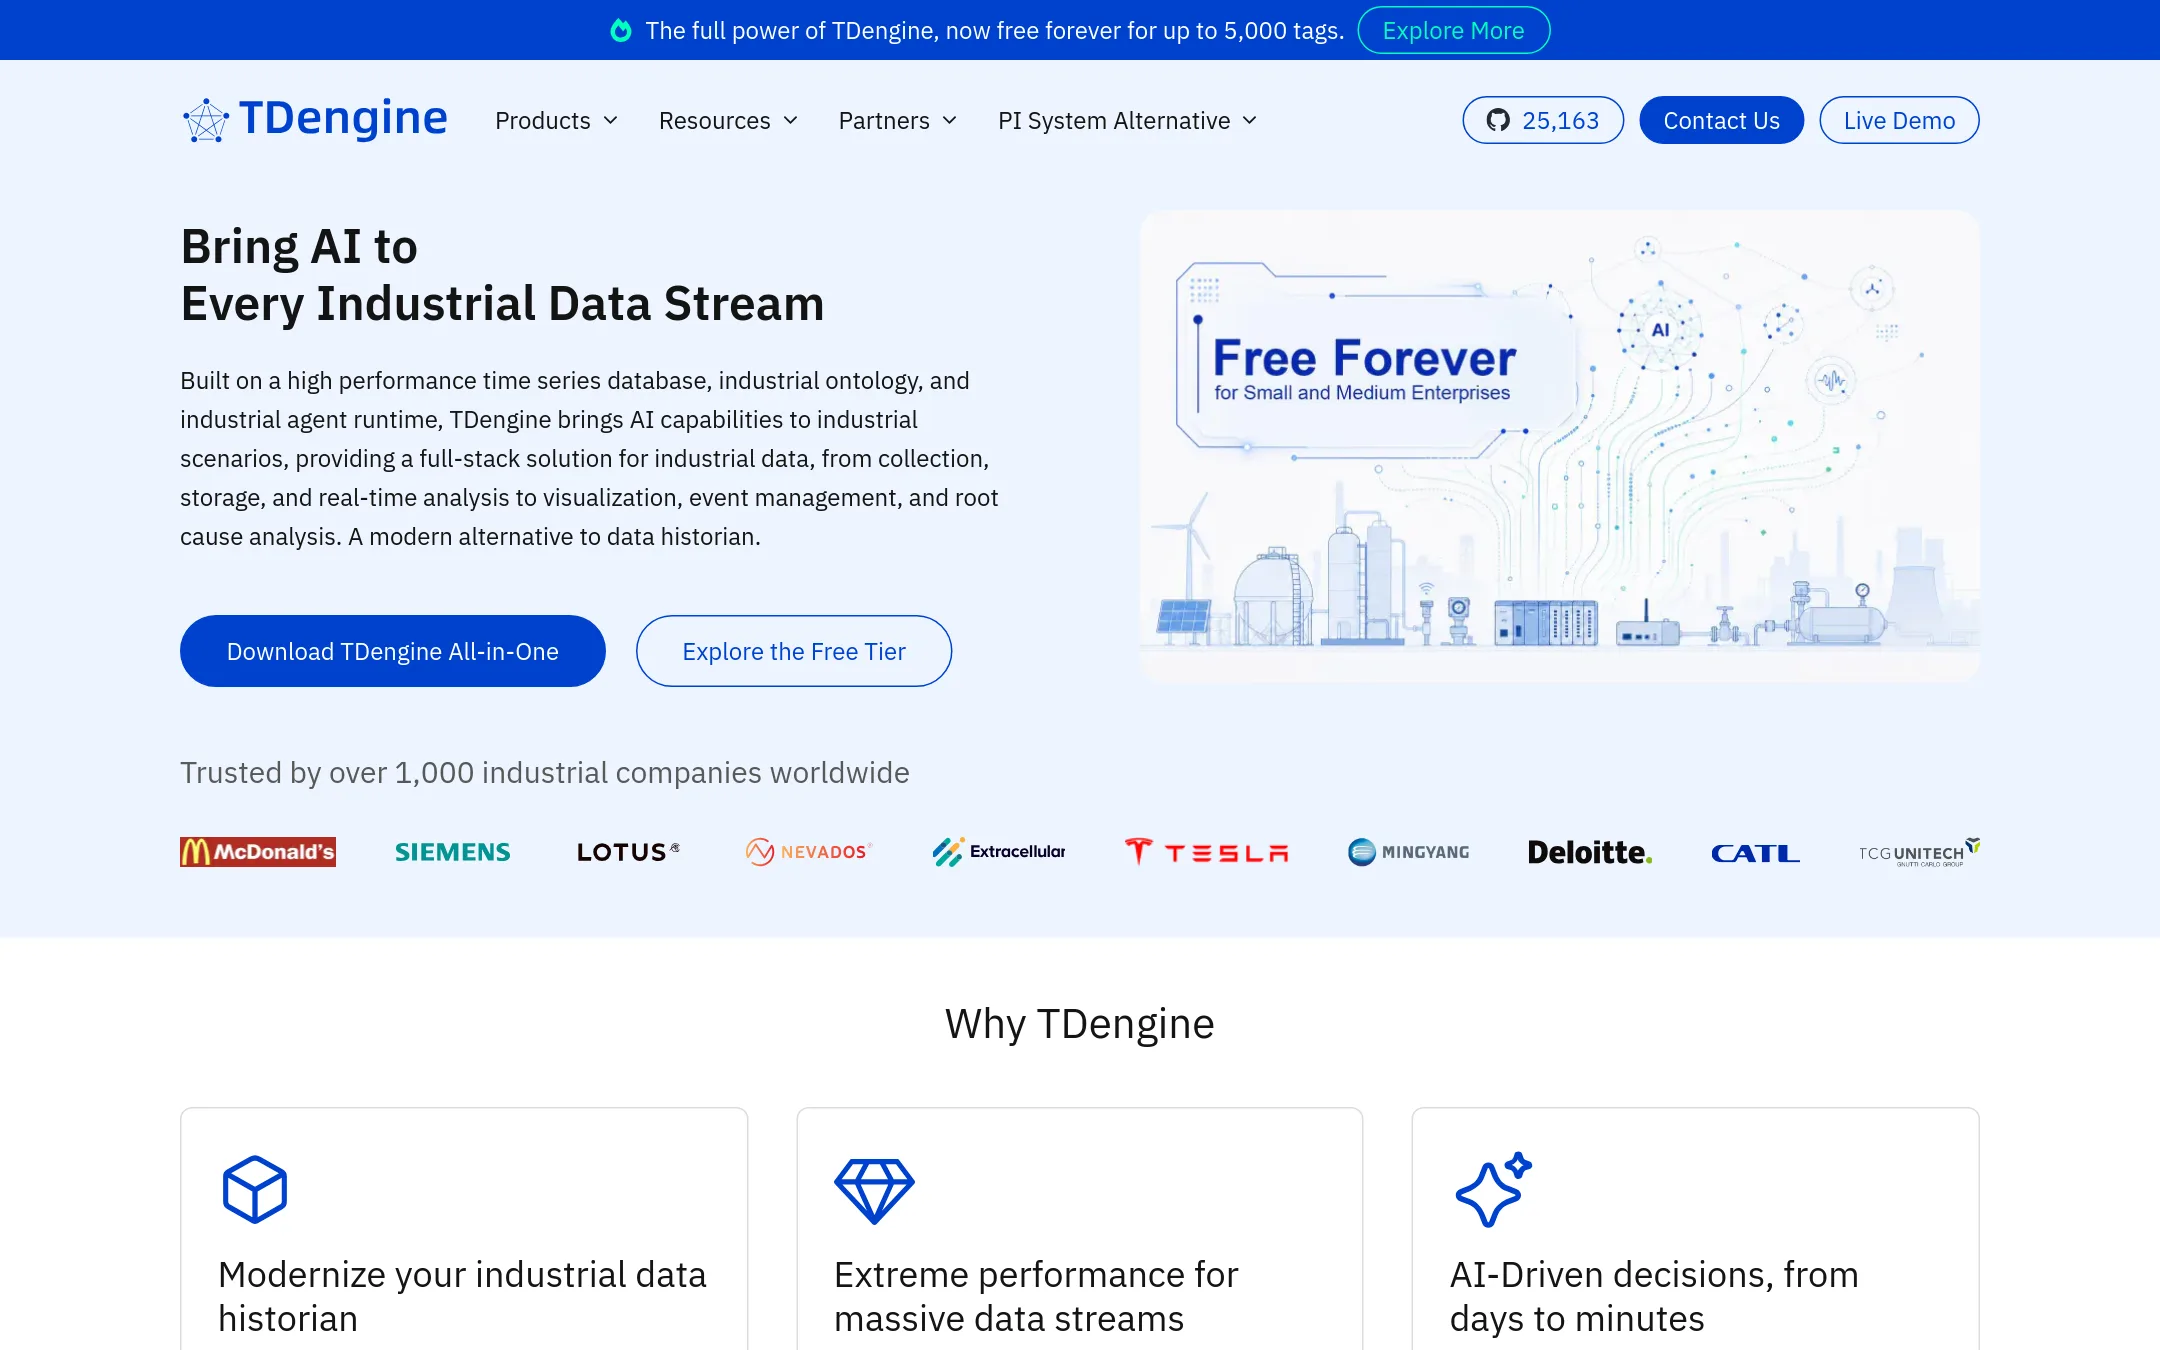Open the Partners menu

898,121
